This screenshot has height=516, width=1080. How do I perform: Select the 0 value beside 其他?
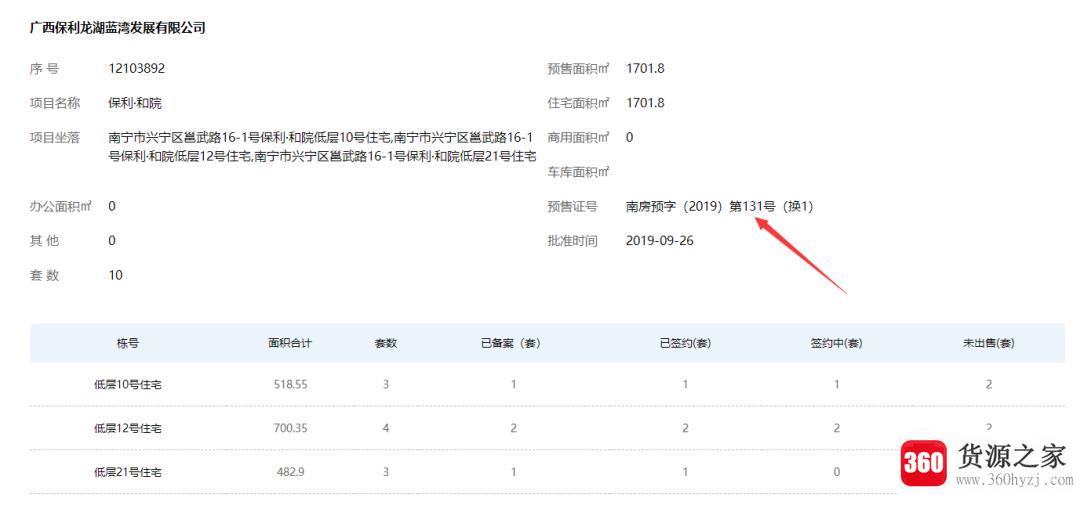(112, 240)
